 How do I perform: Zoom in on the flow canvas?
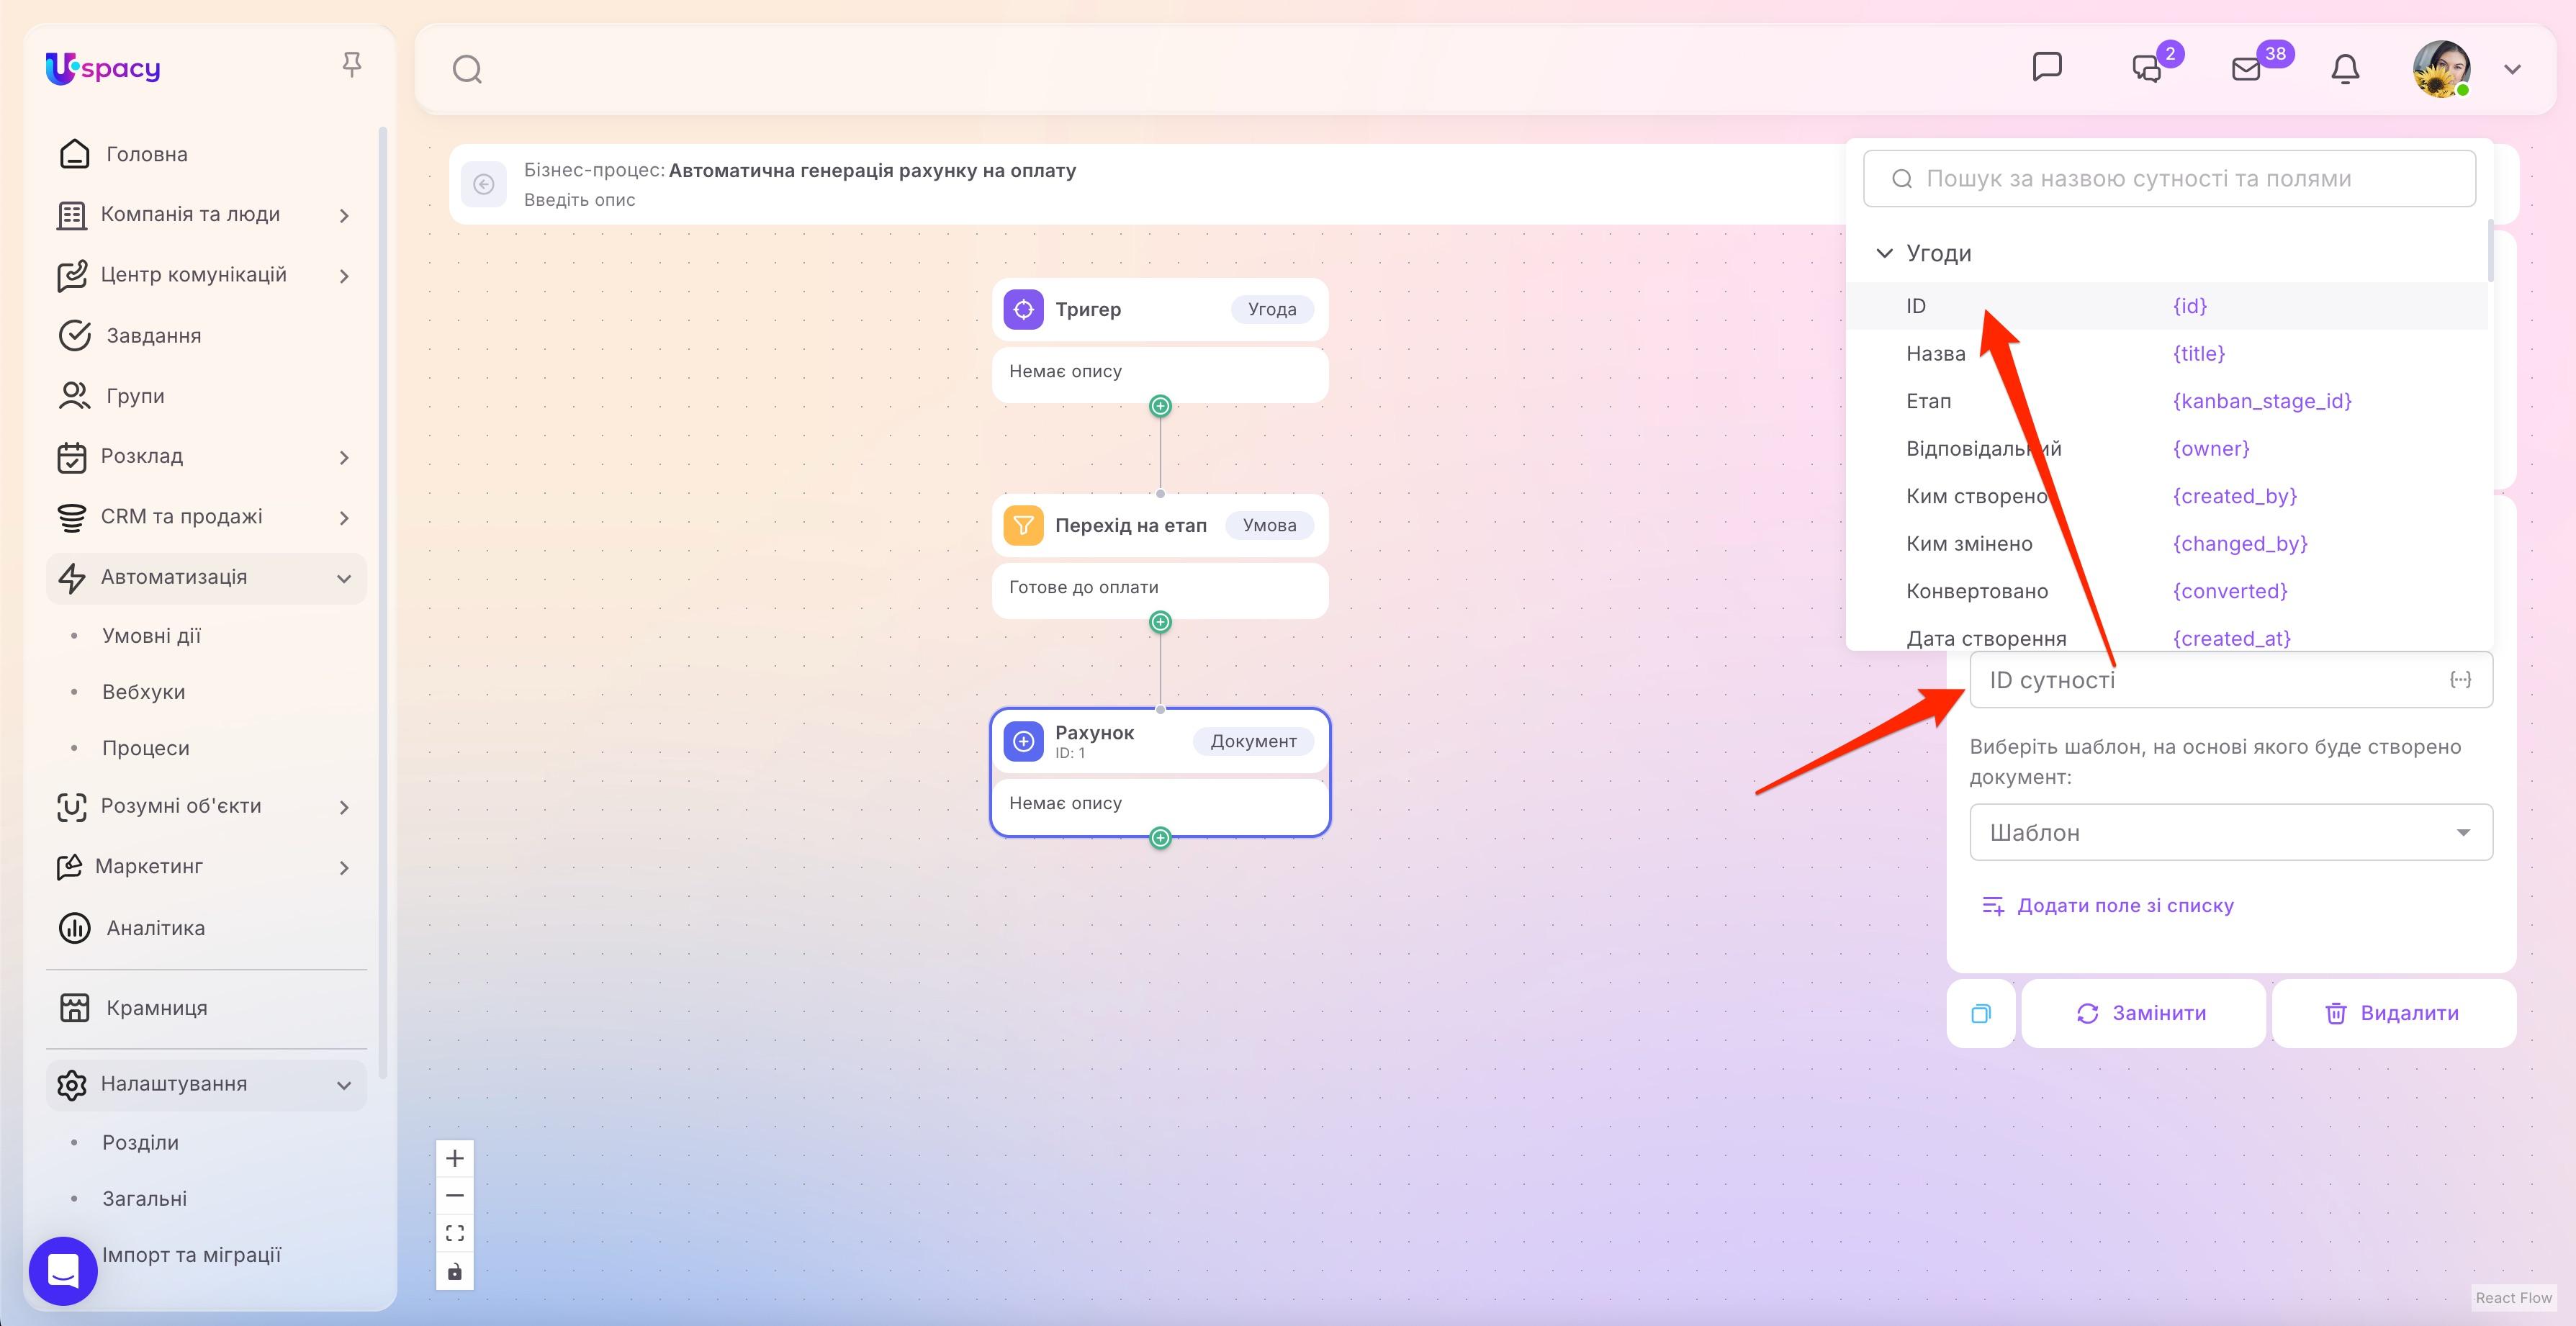pyautogui.click(x=455, y=1158)
